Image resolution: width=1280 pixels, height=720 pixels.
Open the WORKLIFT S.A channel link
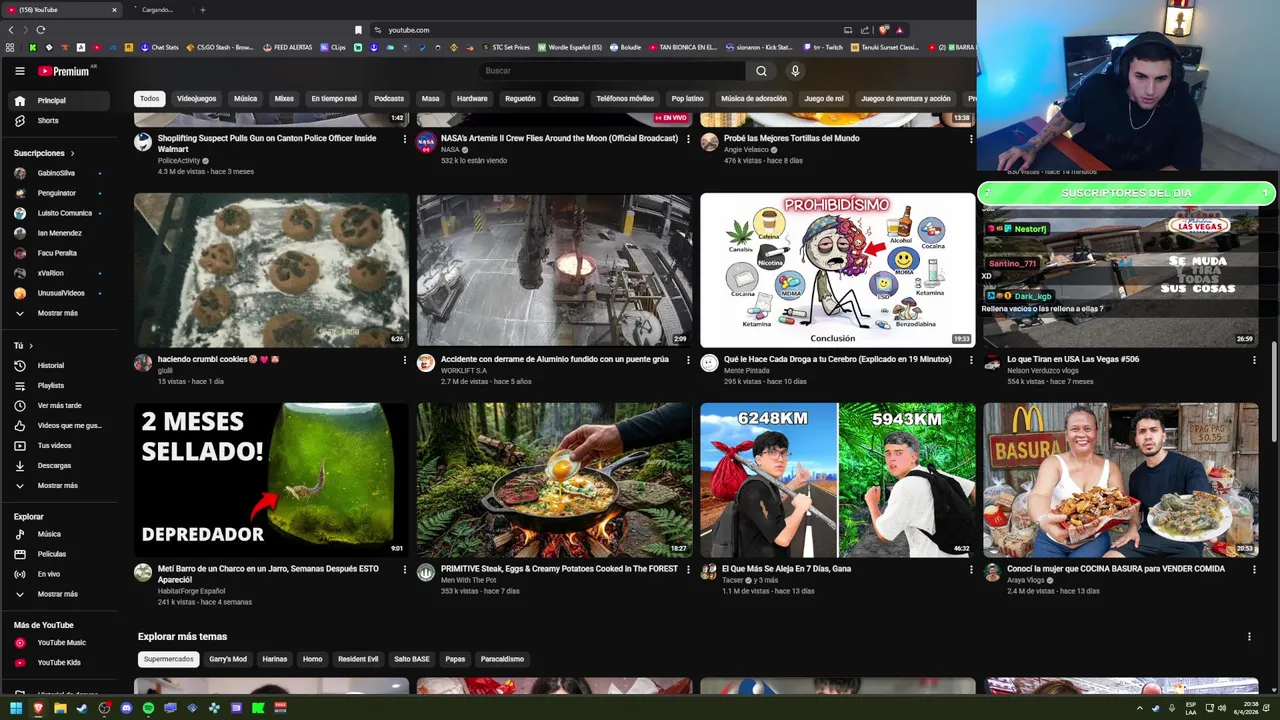tap(464, 371)
